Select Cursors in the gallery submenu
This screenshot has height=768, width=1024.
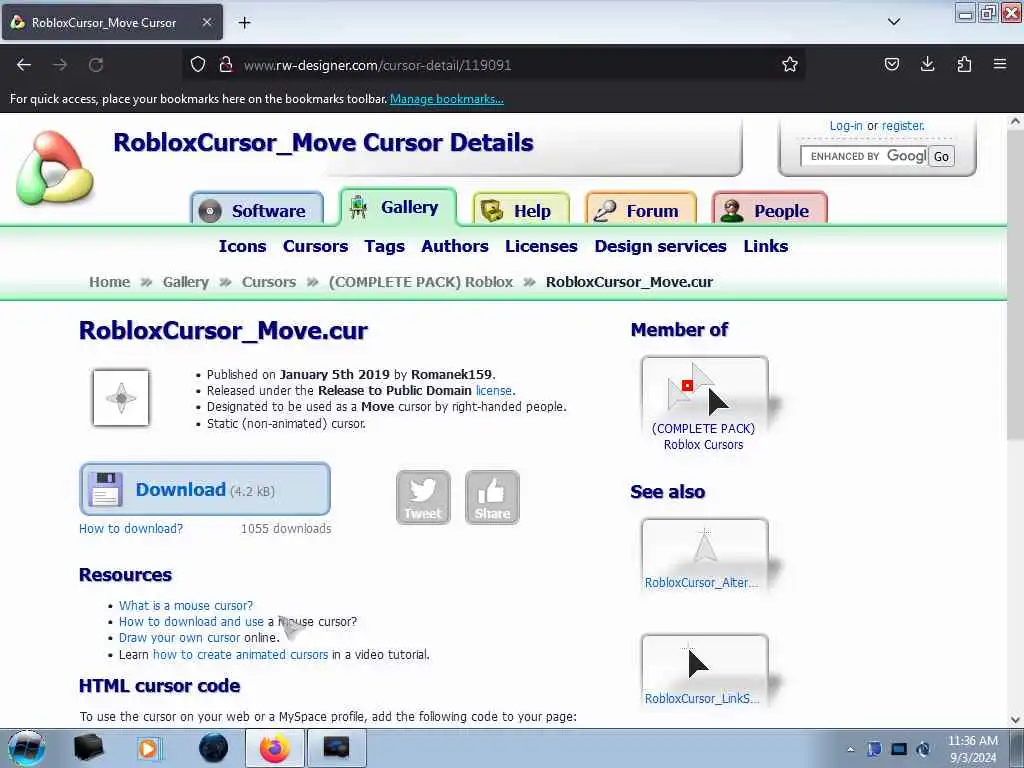[315, 246]
